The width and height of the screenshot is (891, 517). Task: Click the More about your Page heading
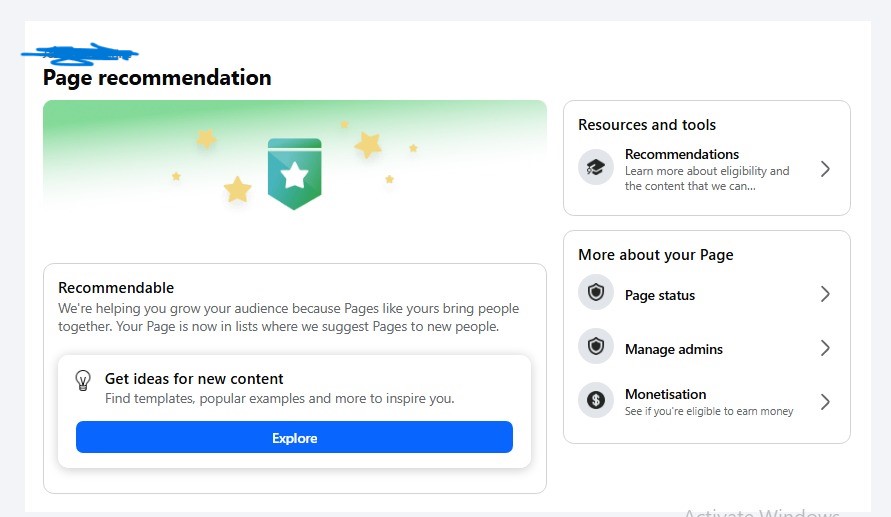(x=655, y=255)
